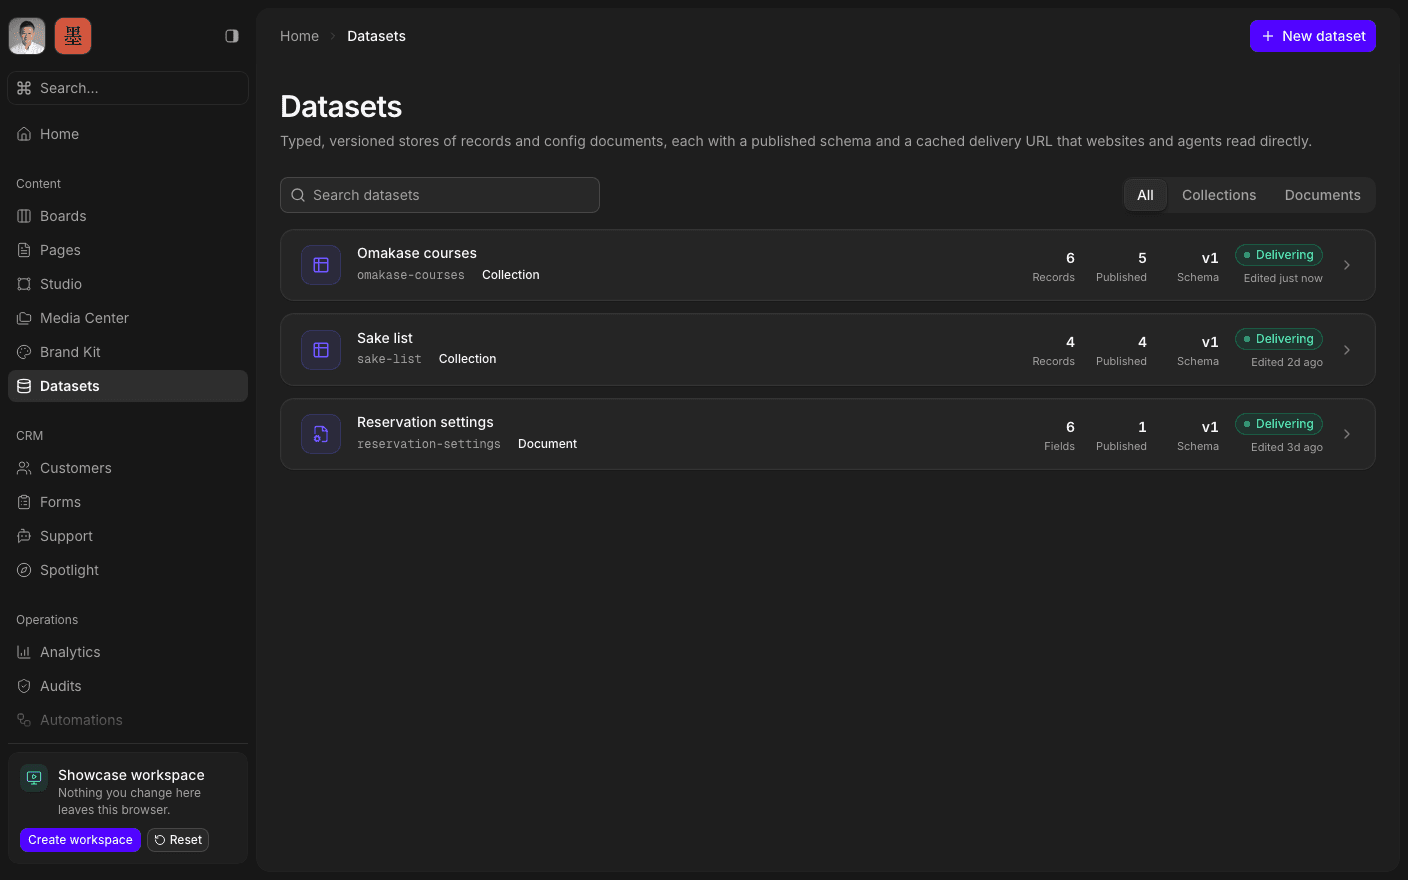Click the Studio icon

coord(24,284)
